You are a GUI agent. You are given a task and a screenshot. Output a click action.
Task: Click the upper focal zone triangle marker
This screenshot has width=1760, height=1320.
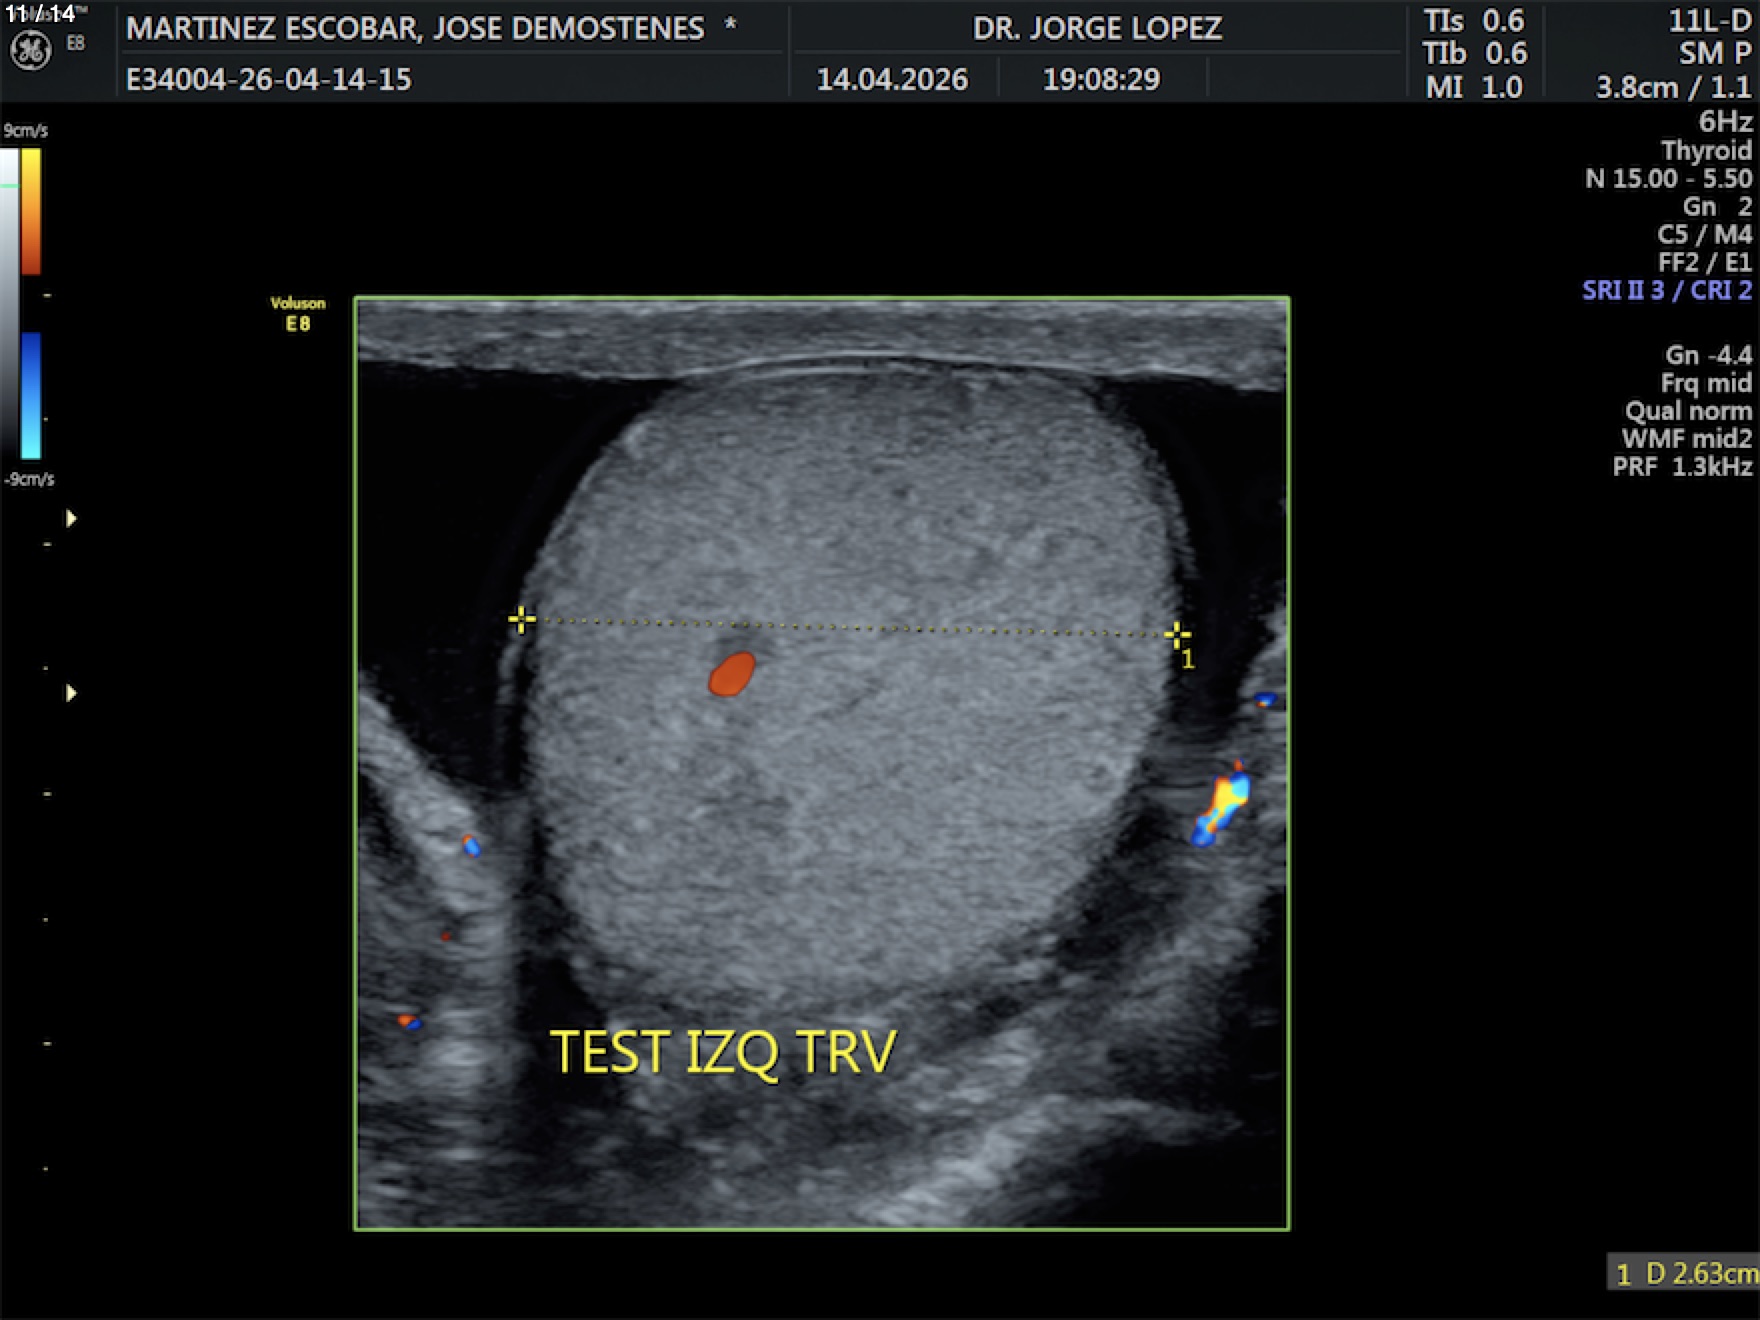point(71,518)
